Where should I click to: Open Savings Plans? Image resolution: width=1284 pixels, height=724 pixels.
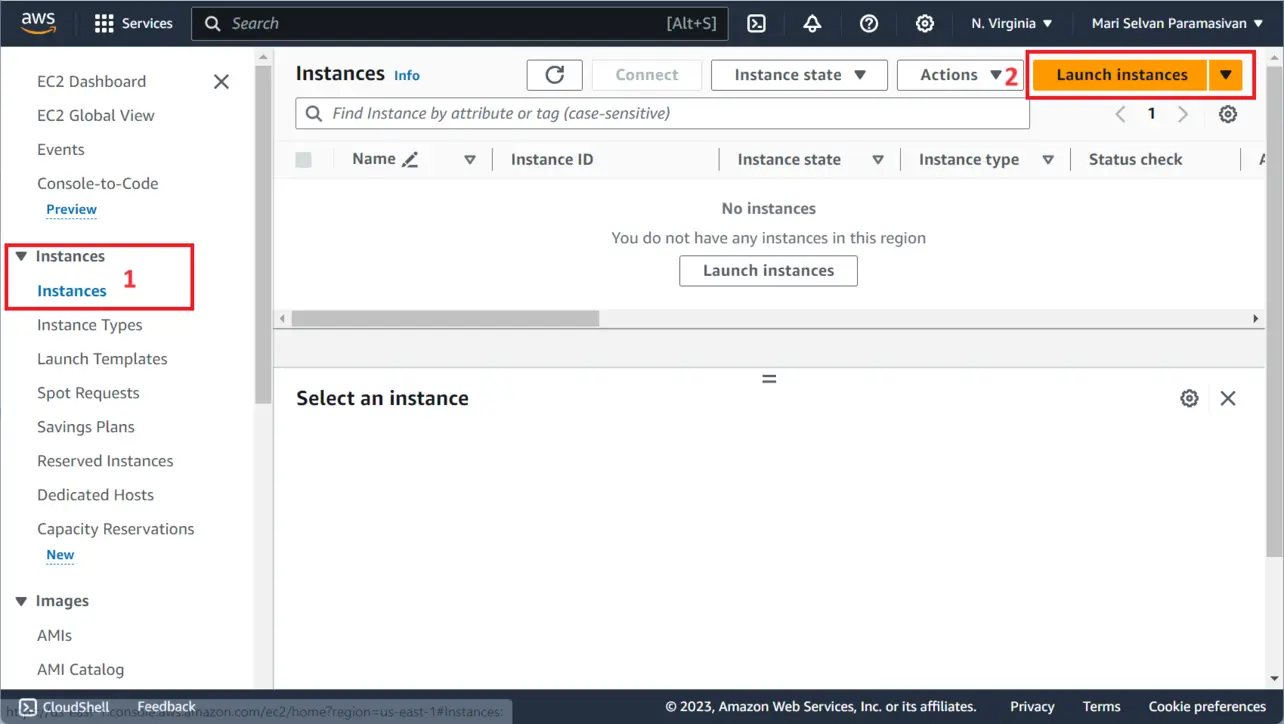click(86, 427)
